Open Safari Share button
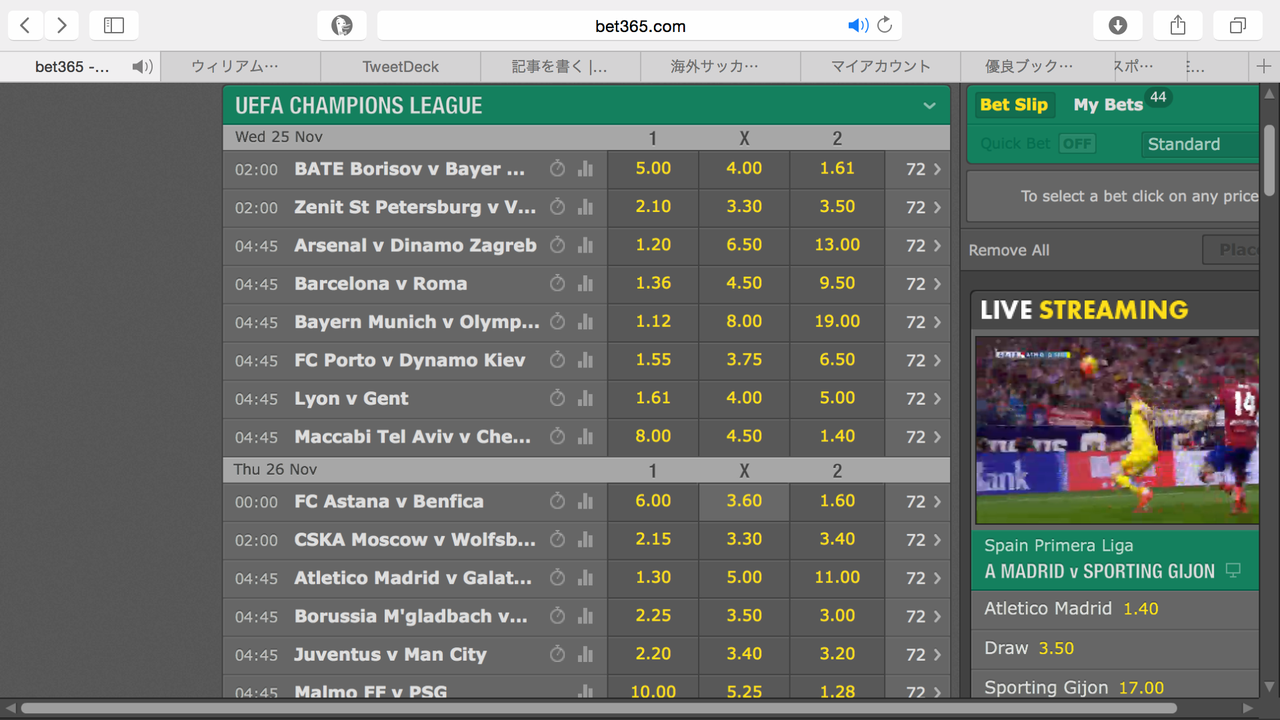Screen dimensions: 1280x720 pyautogui.click(x=1178, y=25)
